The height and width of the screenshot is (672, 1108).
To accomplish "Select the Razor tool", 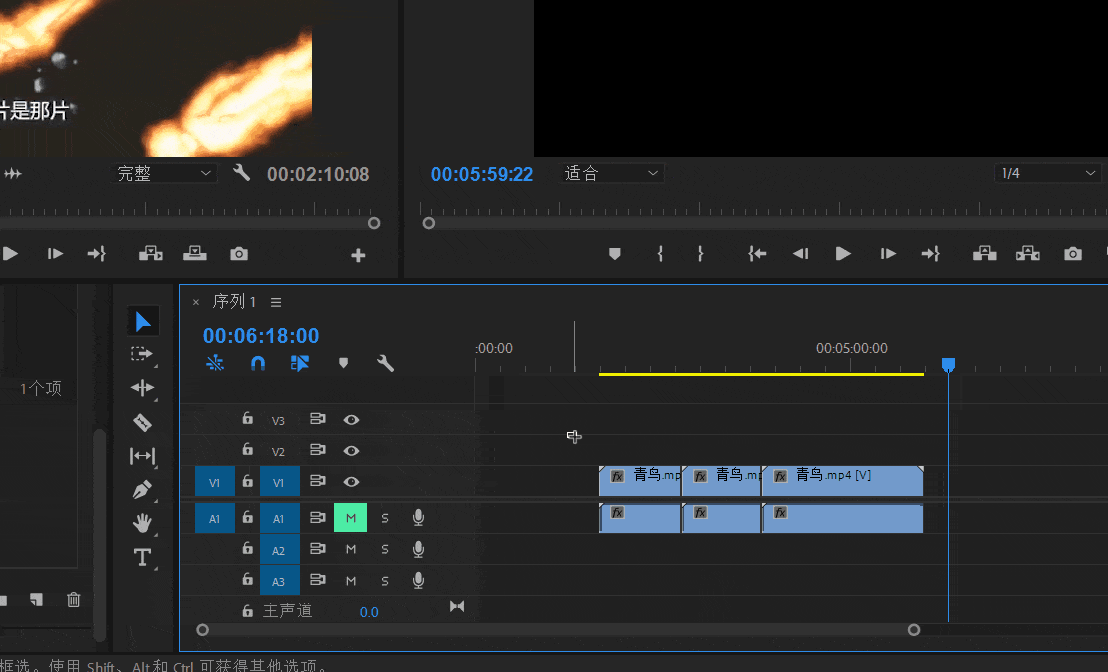I will tap(142, 422).
